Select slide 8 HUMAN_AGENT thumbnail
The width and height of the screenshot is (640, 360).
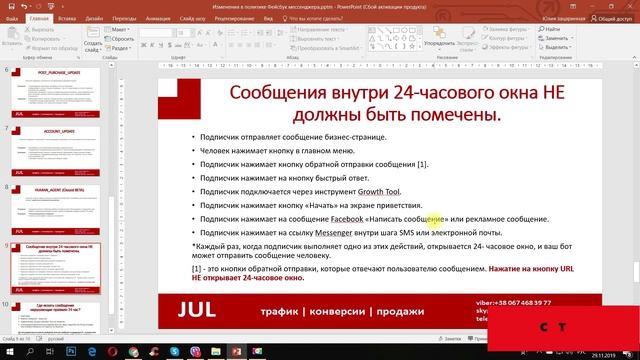(56, 210)
